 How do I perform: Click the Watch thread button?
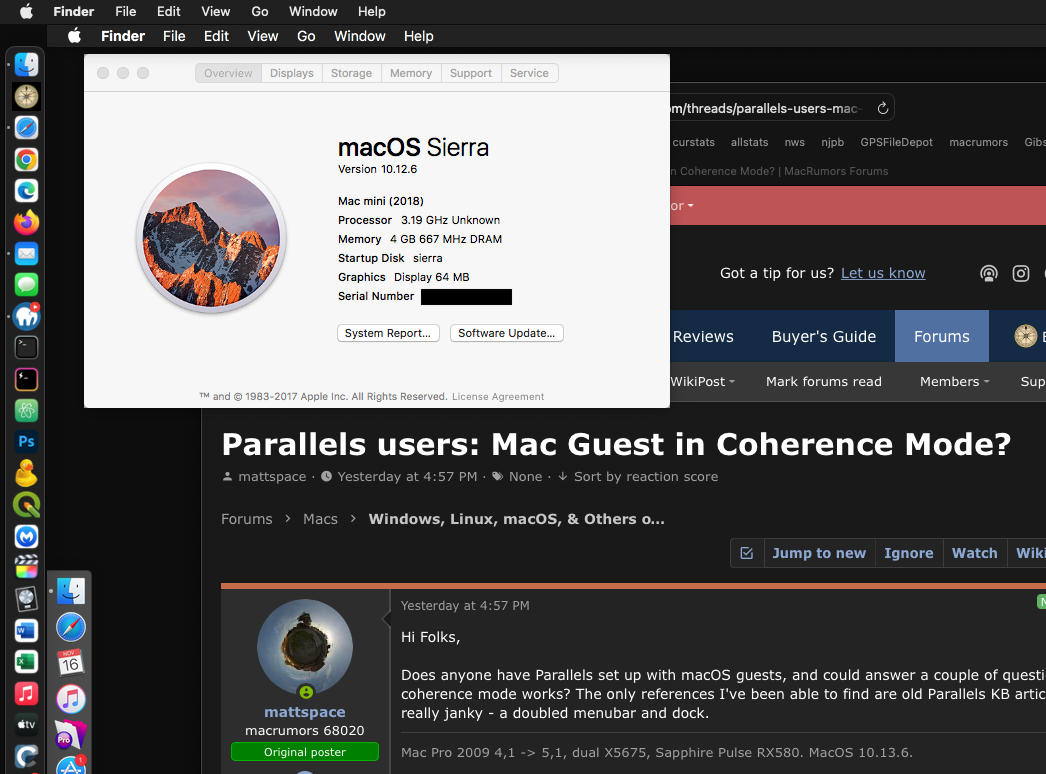pos(975,553)
